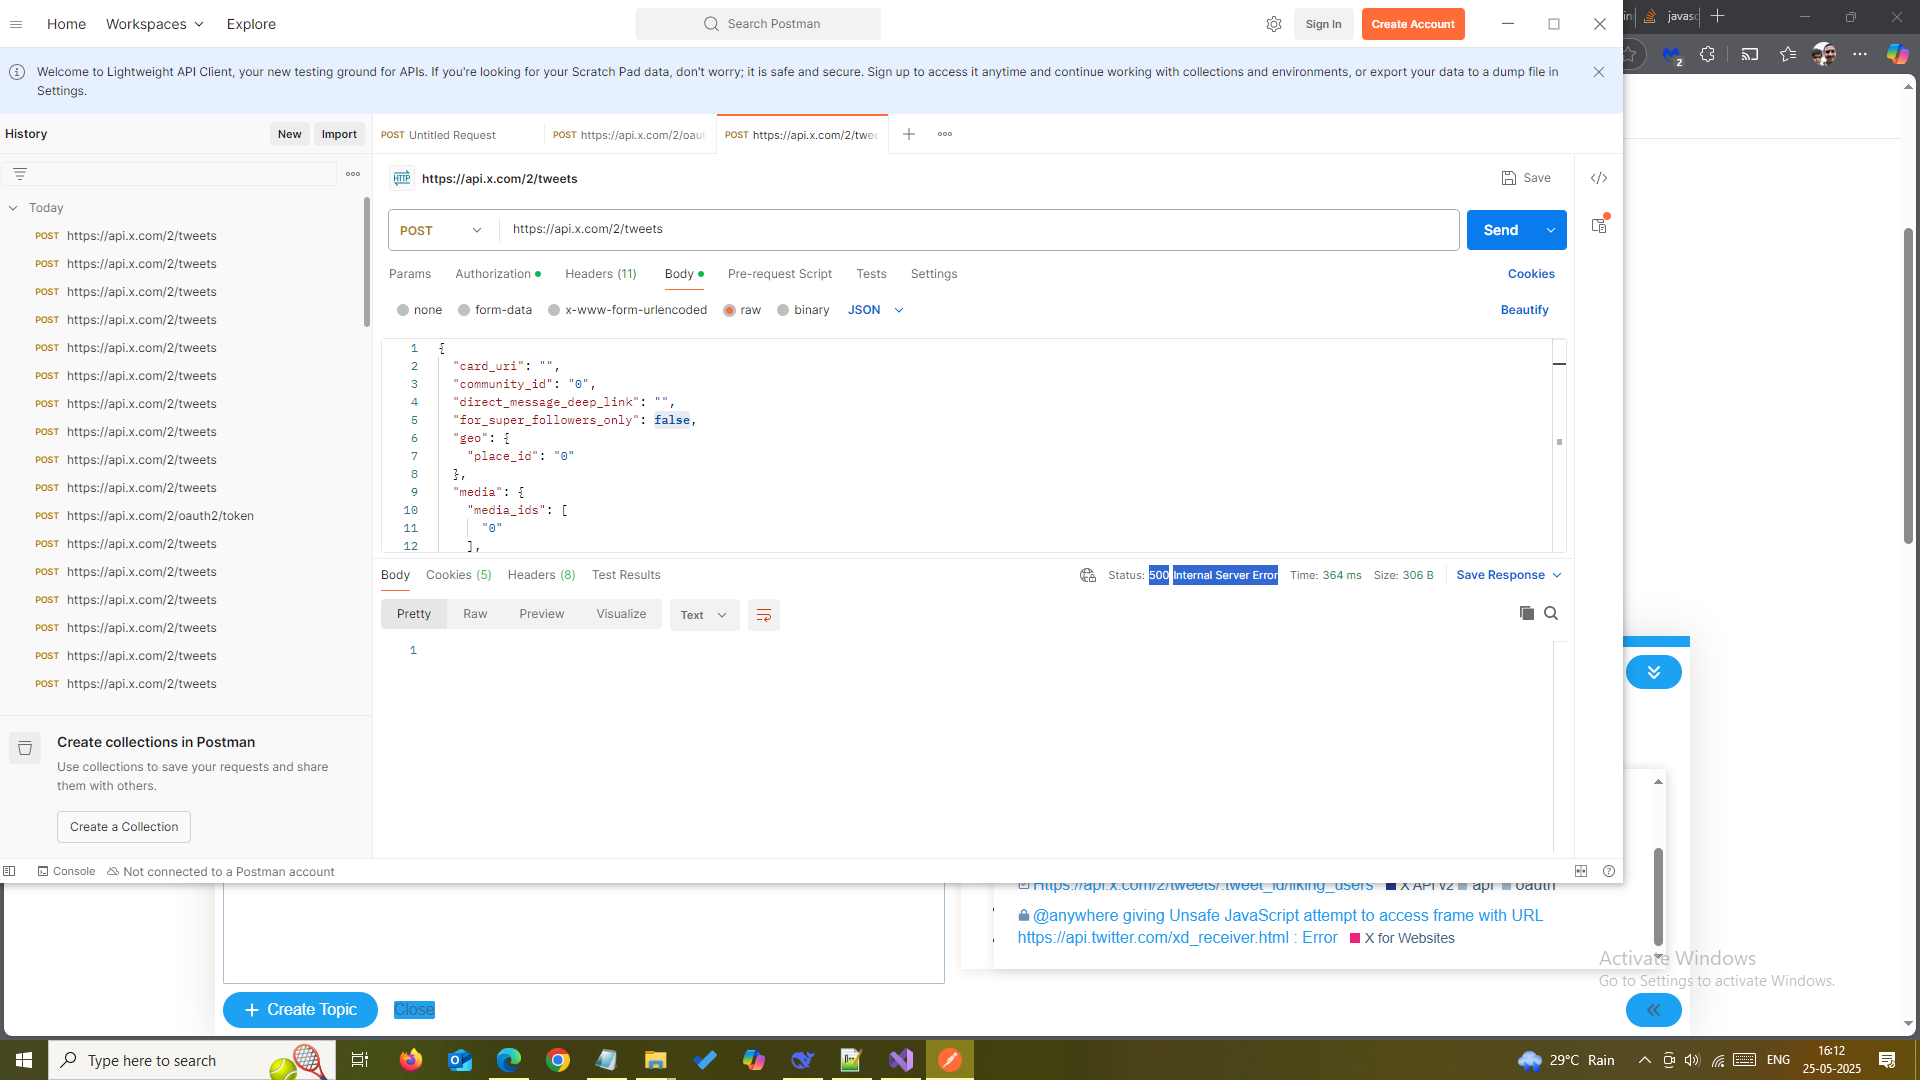Select the form-data body option

coord(494,310)
